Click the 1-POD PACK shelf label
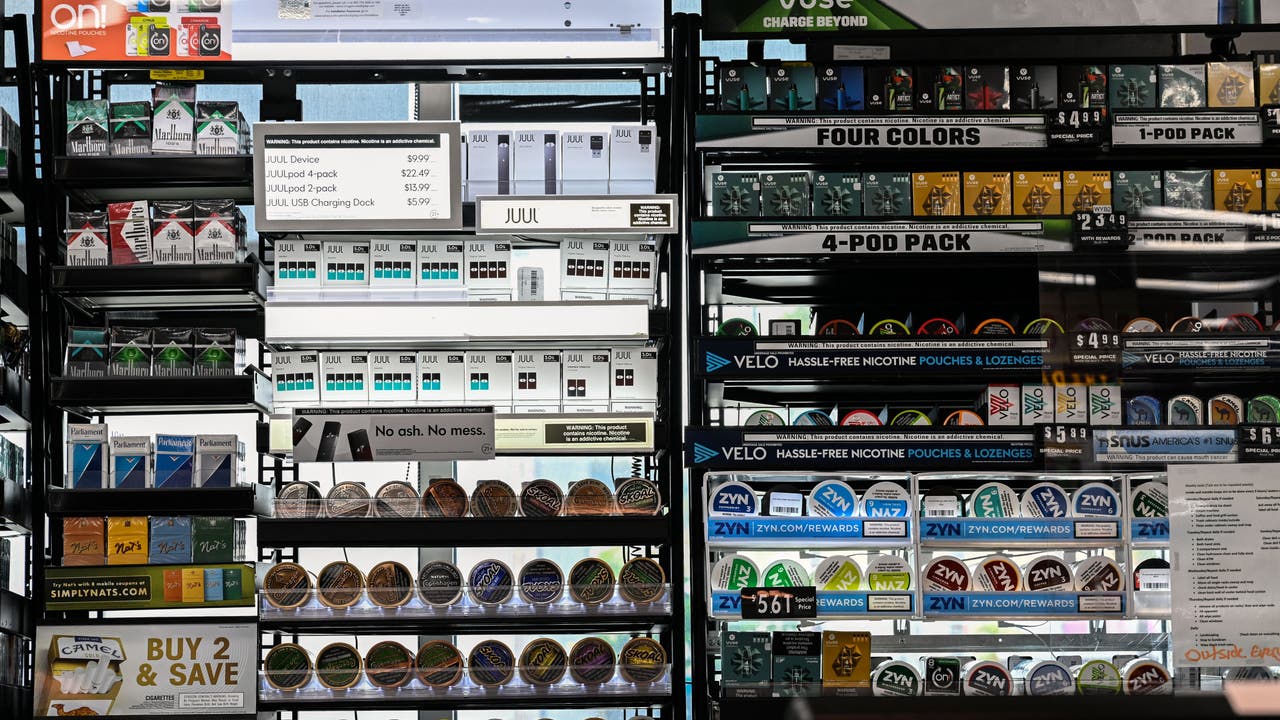This screenshot has height=720, width=1280. tap(1186, 134)
